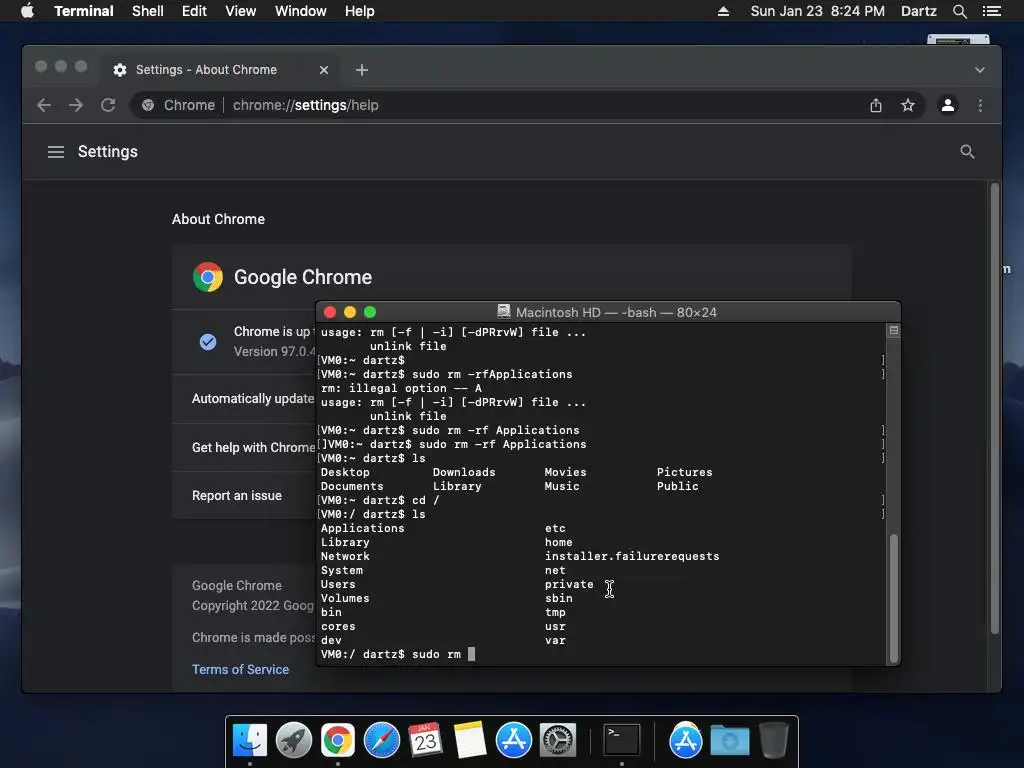Open Notes from the Dock

coord(470,741)
